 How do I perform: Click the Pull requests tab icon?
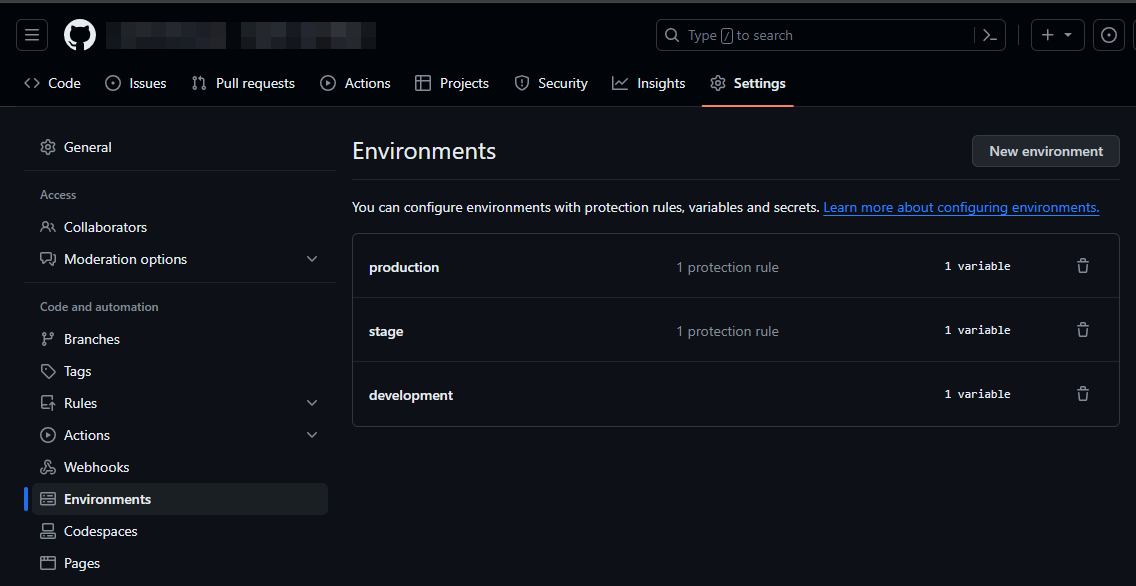199,83
